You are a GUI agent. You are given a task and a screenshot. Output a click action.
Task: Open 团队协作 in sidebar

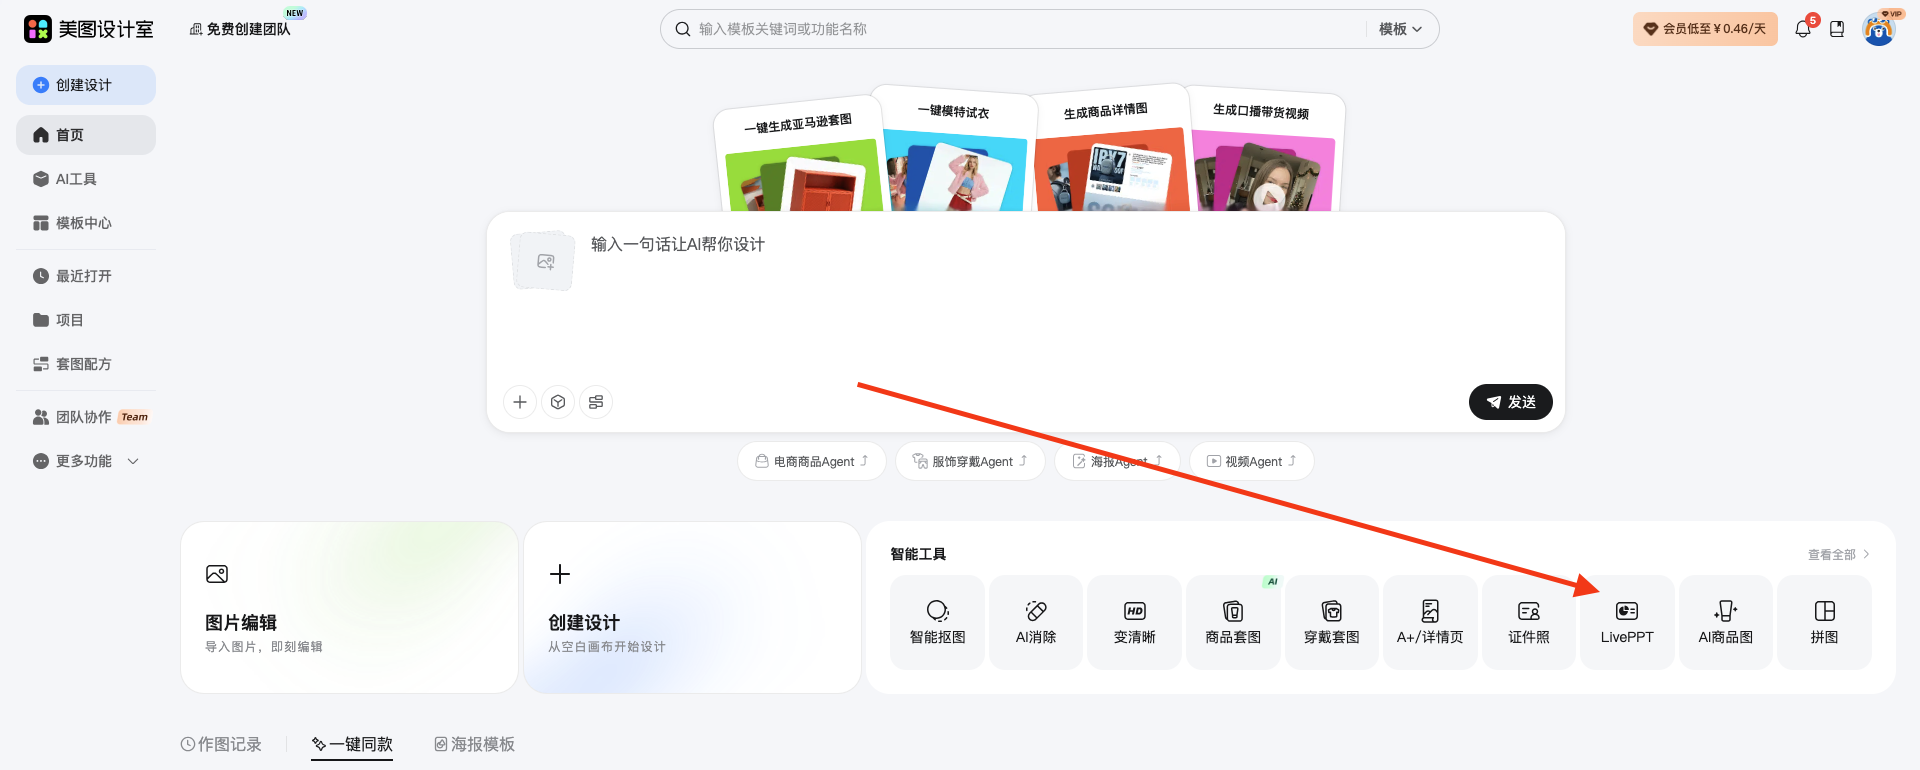(86, 417)
